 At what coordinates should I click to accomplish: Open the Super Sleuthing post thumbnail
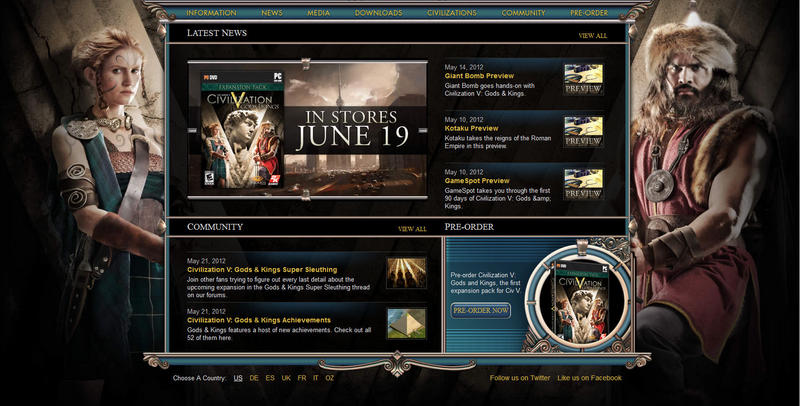coord(406,273)
